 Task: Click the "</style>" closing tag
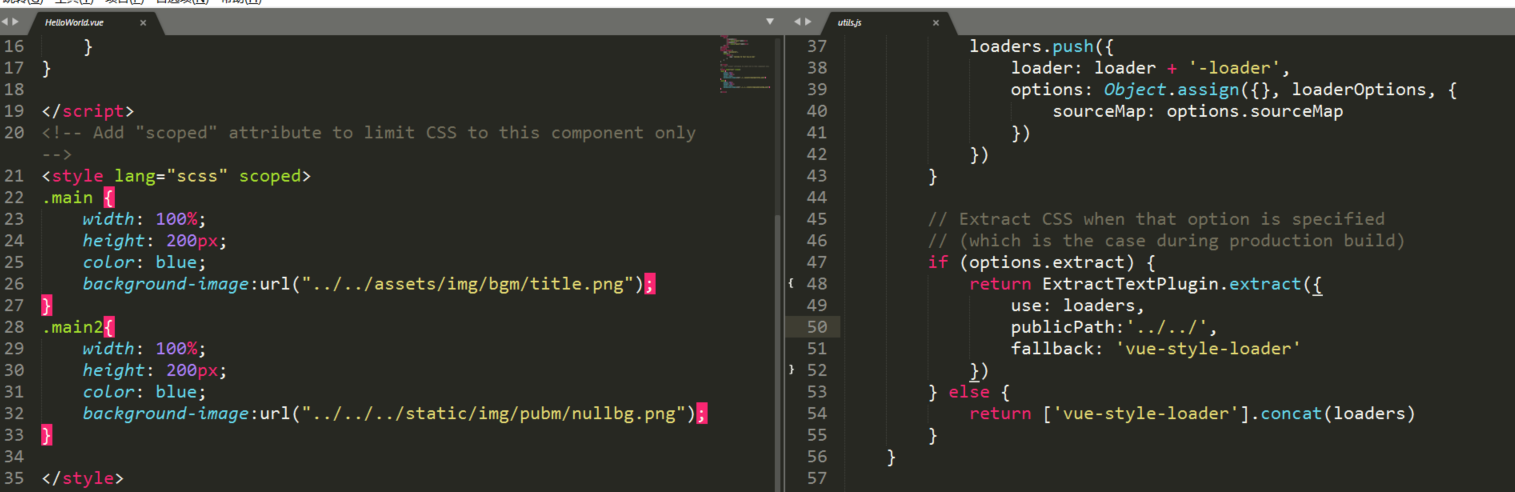(82, 478)
